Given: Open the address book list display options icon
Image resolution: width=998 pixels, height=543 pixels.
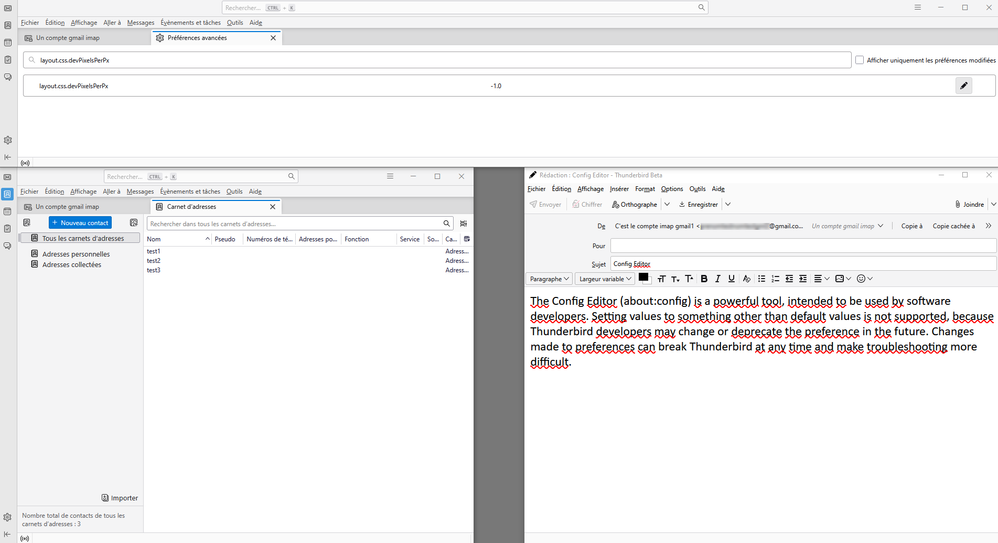Looking at the screenshot, I should coord(463,224).
